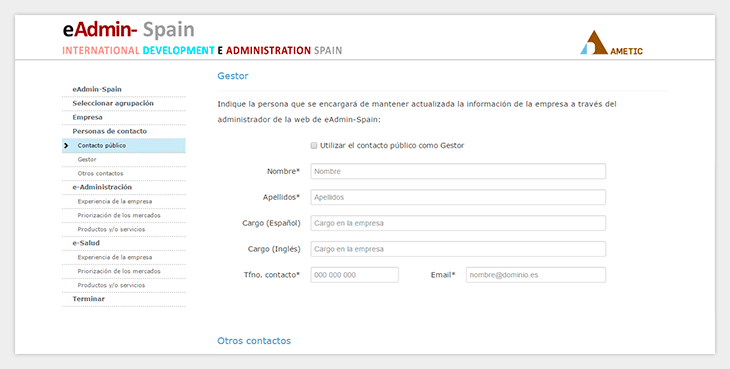Open the Gestor sidebar sub-item
The image size is (730, 369).
tap(87, 160)
